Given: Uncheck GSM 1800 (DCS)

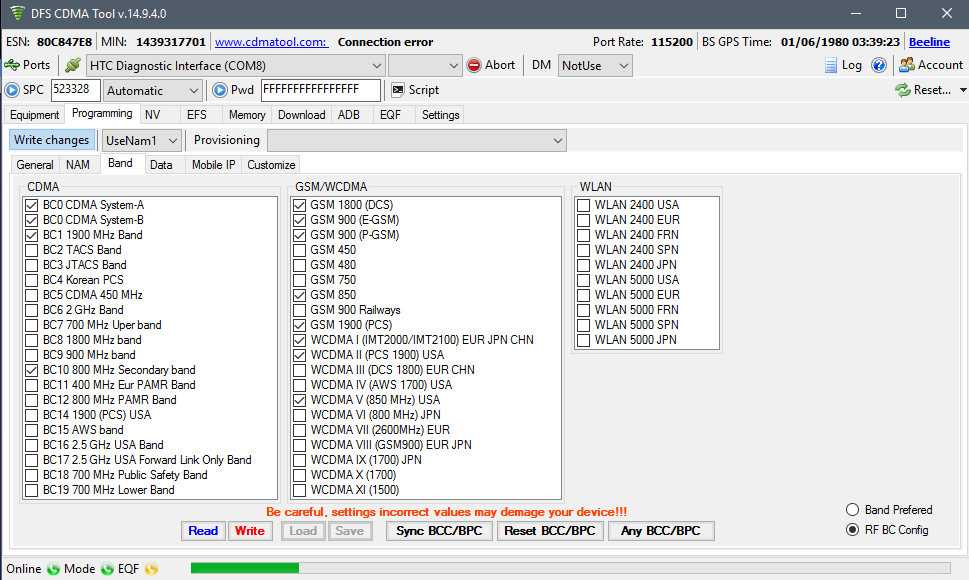Looking at the screenshot, I should tap(300, 205).
